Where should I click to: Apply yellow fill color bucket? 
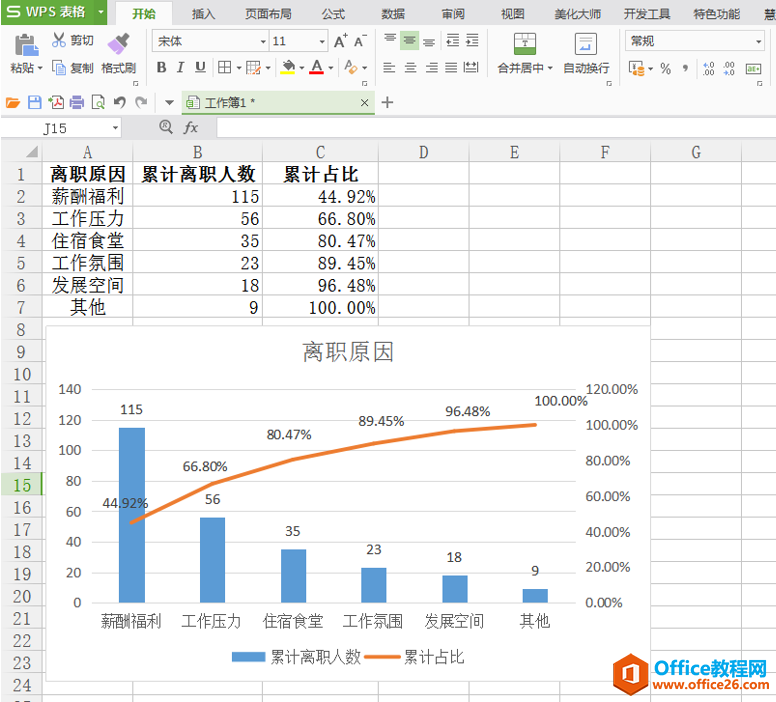click(x=288, y=67)
